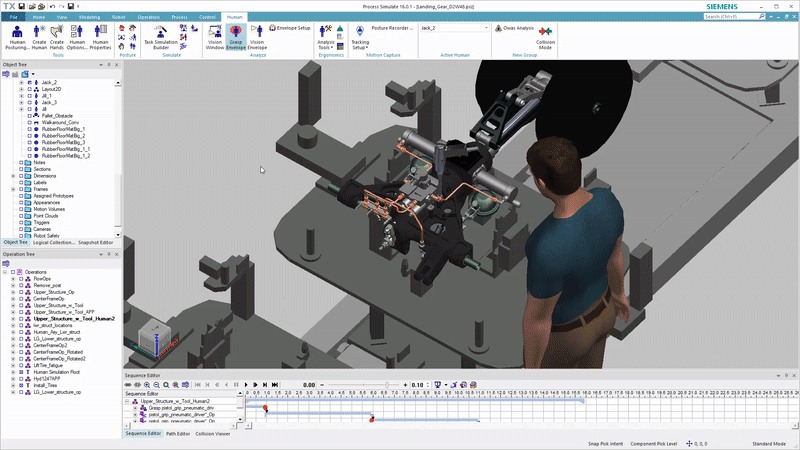The image size is (800, 450).
Task: Open the Path Editor tab
Action: 178,434
